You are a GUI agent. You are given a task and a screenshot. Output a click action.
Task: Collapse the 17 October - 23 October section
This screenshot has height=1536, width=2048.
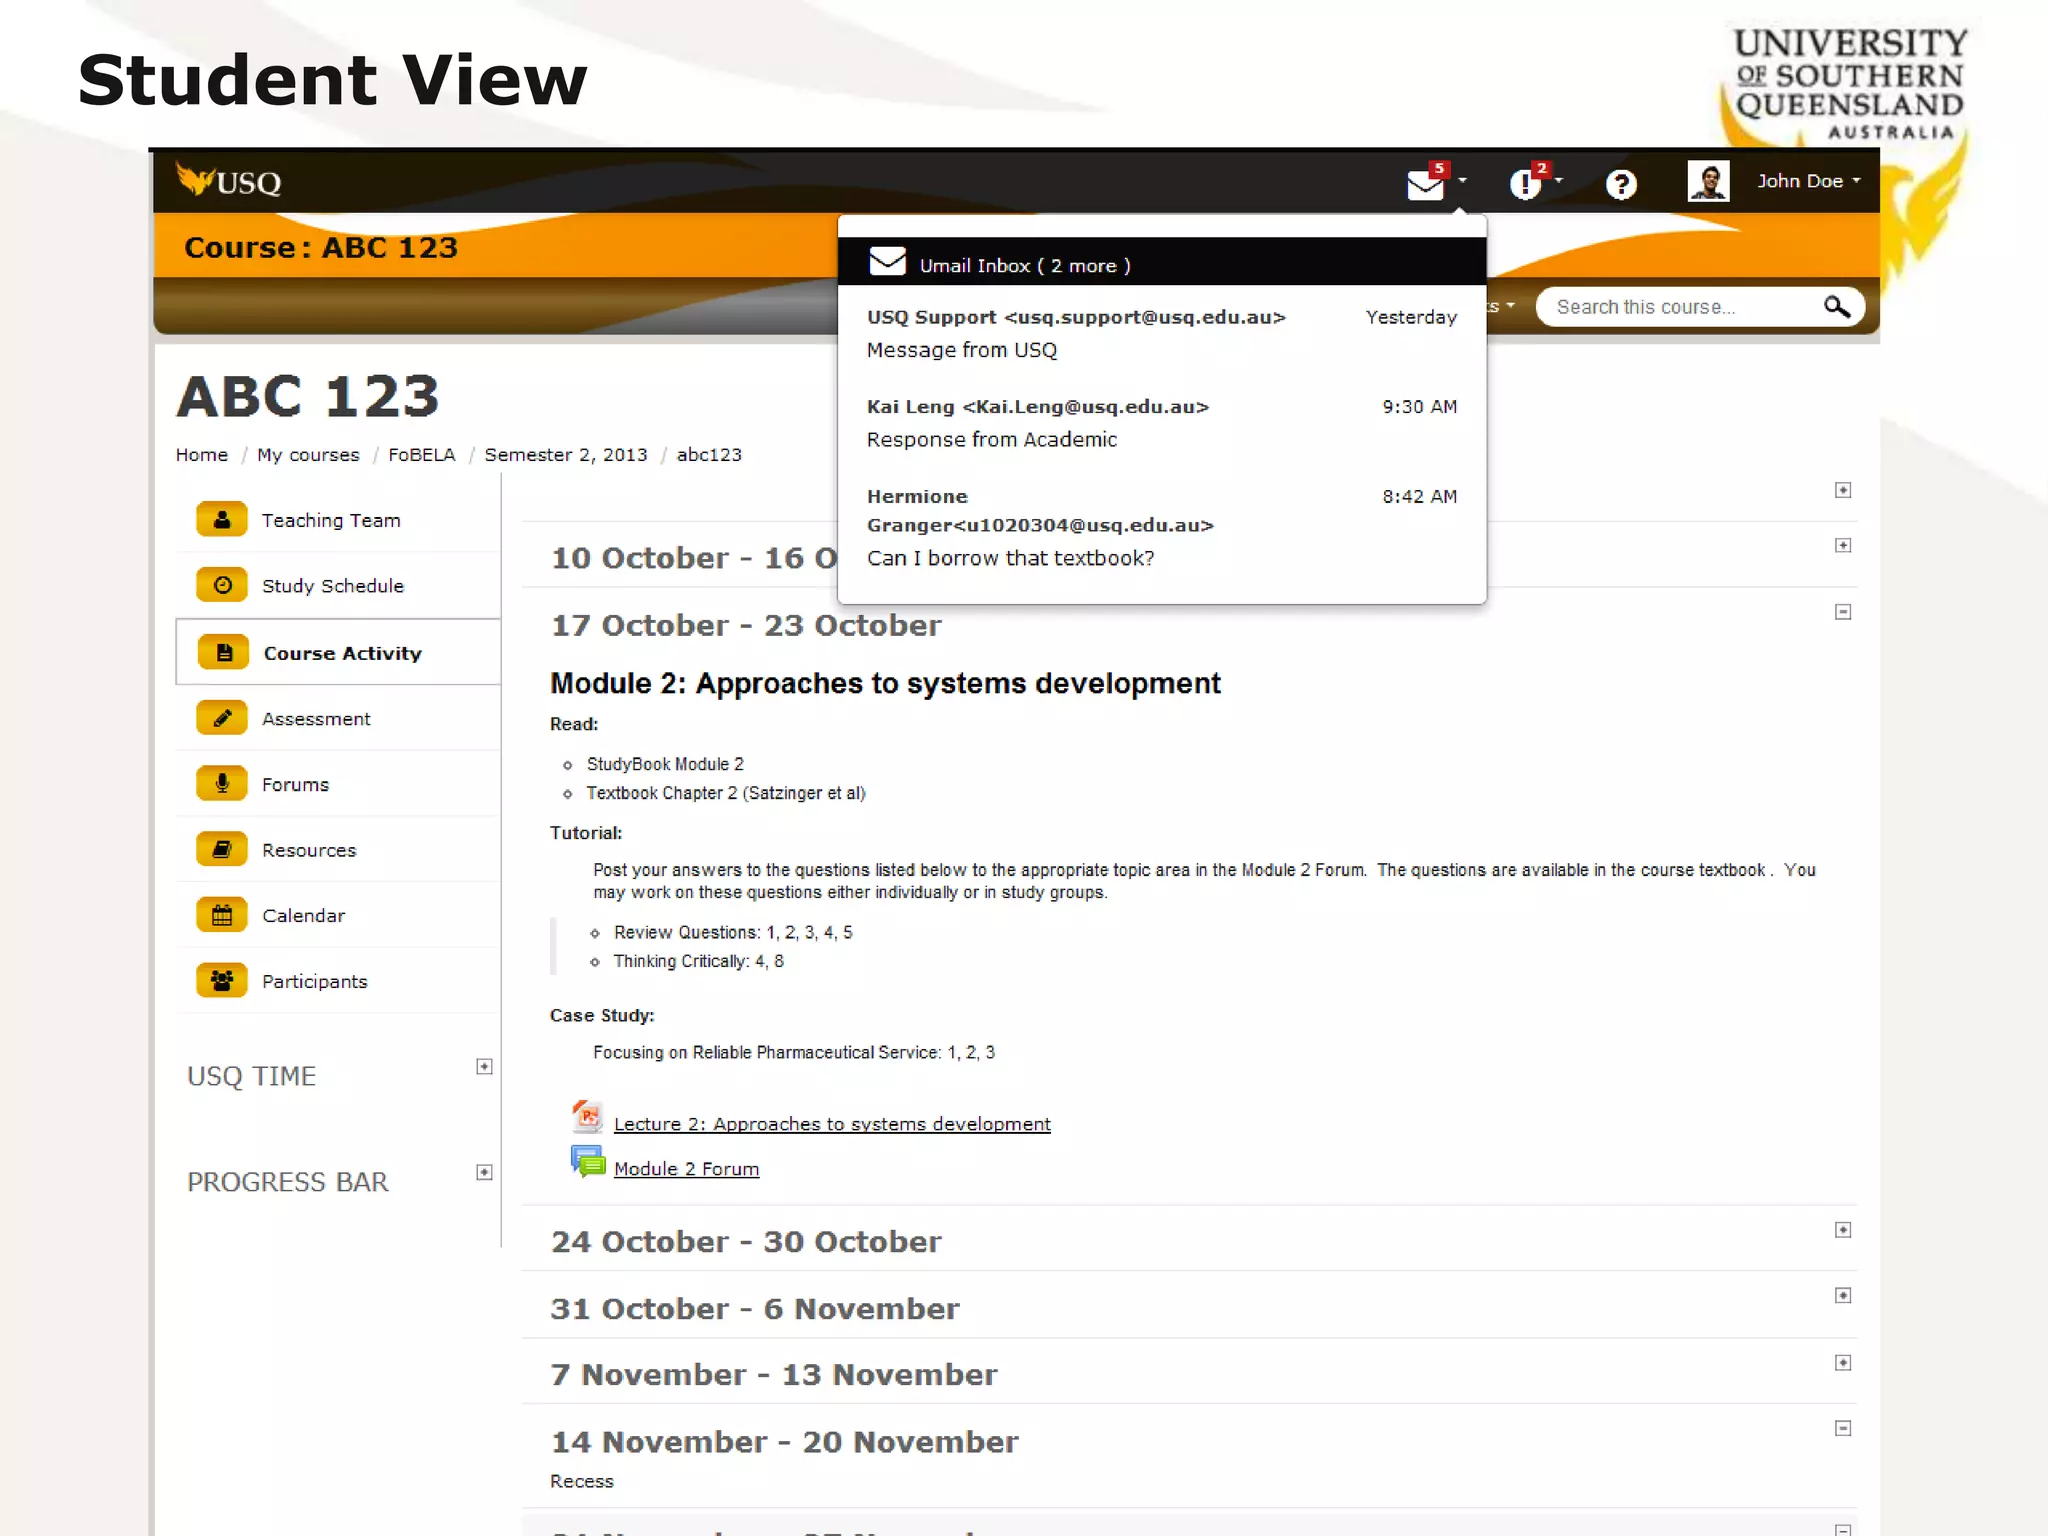click(1843, 612)
